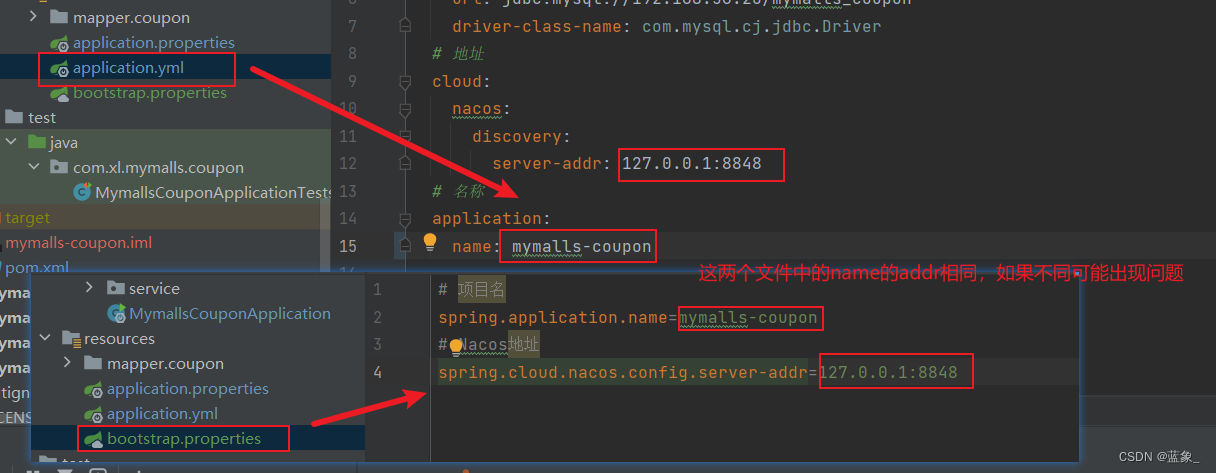The height and width of the screenshot is (473, 1216).
Task: Click mymalls-coupon value in the properties editor
Action: pos(748,318)
